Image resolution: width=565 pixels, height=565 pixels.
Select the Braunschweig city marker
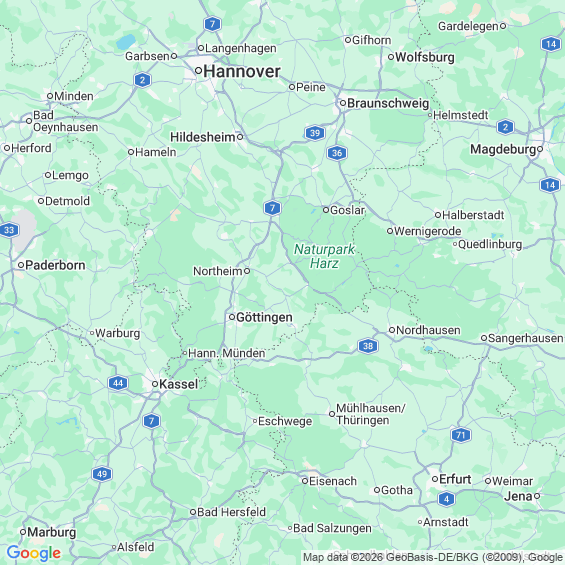(343, 103)
